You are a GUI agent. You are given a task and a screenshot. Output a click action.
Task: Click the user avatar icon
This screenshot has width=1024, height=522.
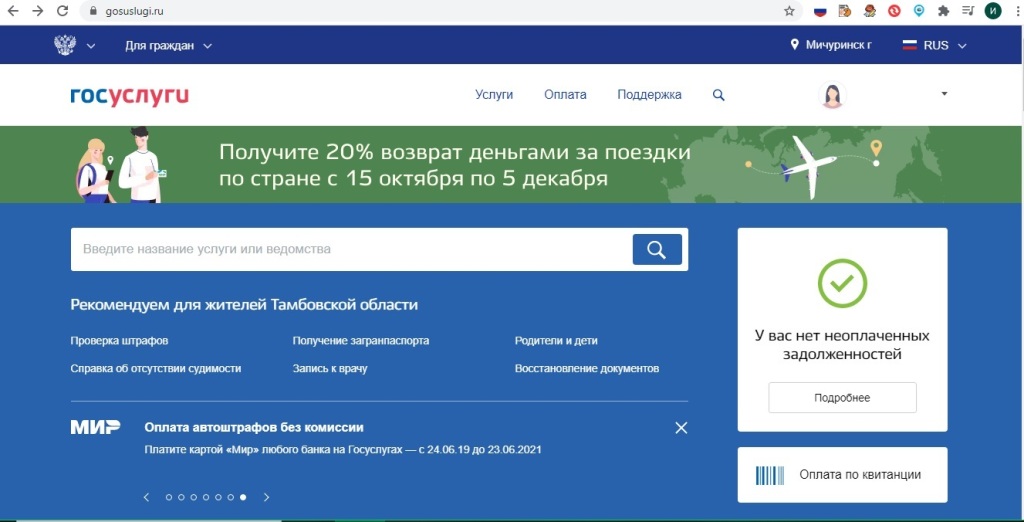(x=832, y=95)
